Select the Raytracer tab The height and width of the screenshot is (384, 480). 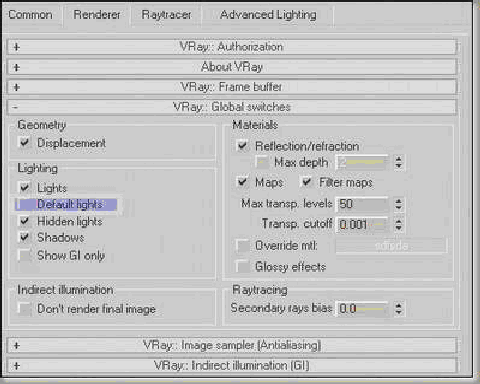point(166,15)
